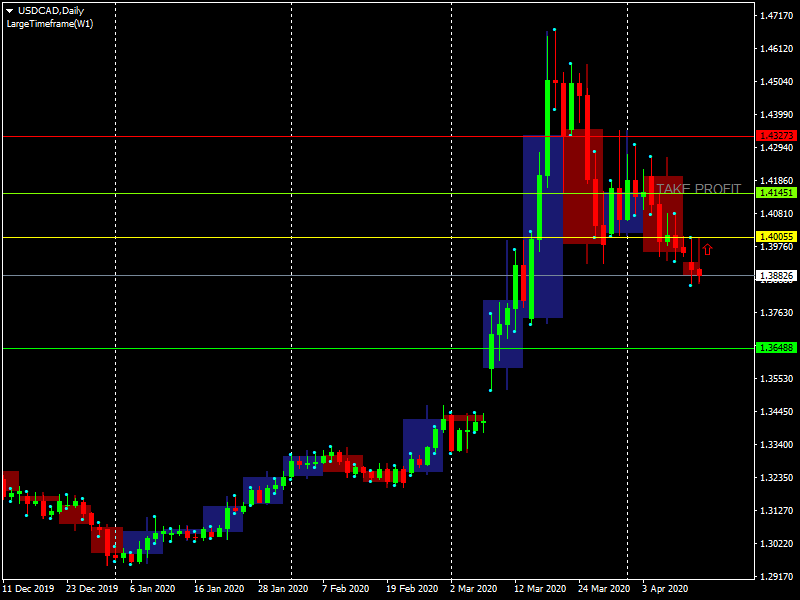Screen dimensions: 800x600
Task: Click the 11 Dec 2019 date label
Action: [x=29, y=589]
